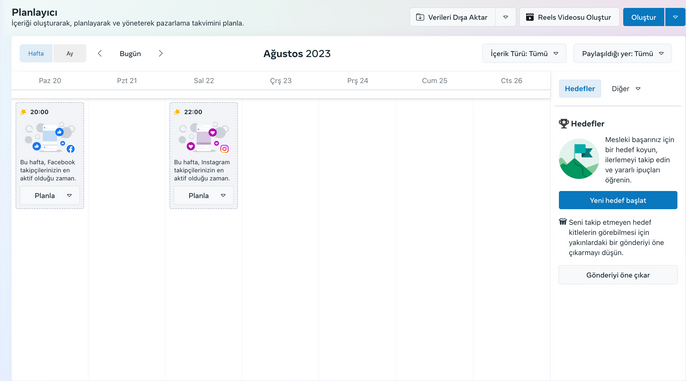Open the Diğer tab menu

tap(626, 89)
